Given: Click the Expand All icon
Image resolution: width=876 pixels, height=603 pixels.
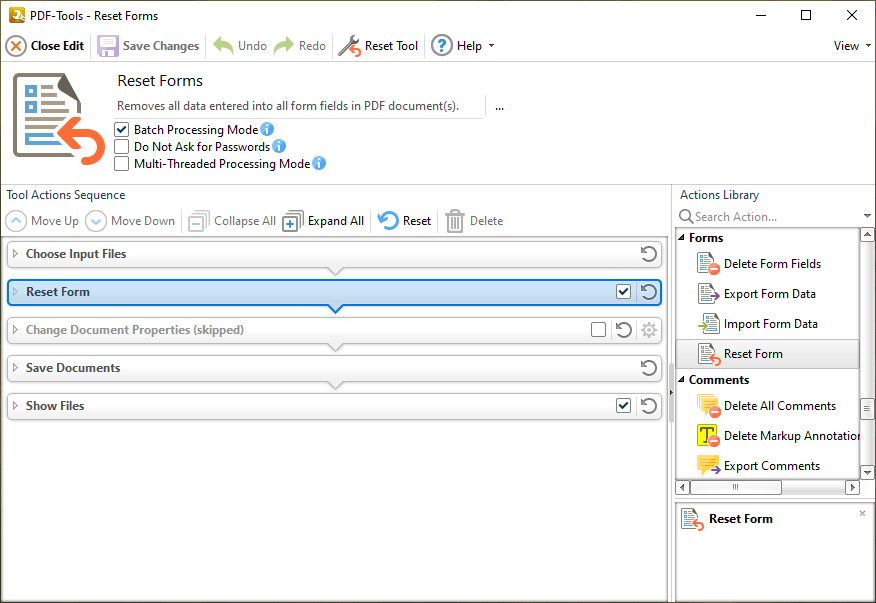Looking at the screenshot, I should [x=292, y=221].
